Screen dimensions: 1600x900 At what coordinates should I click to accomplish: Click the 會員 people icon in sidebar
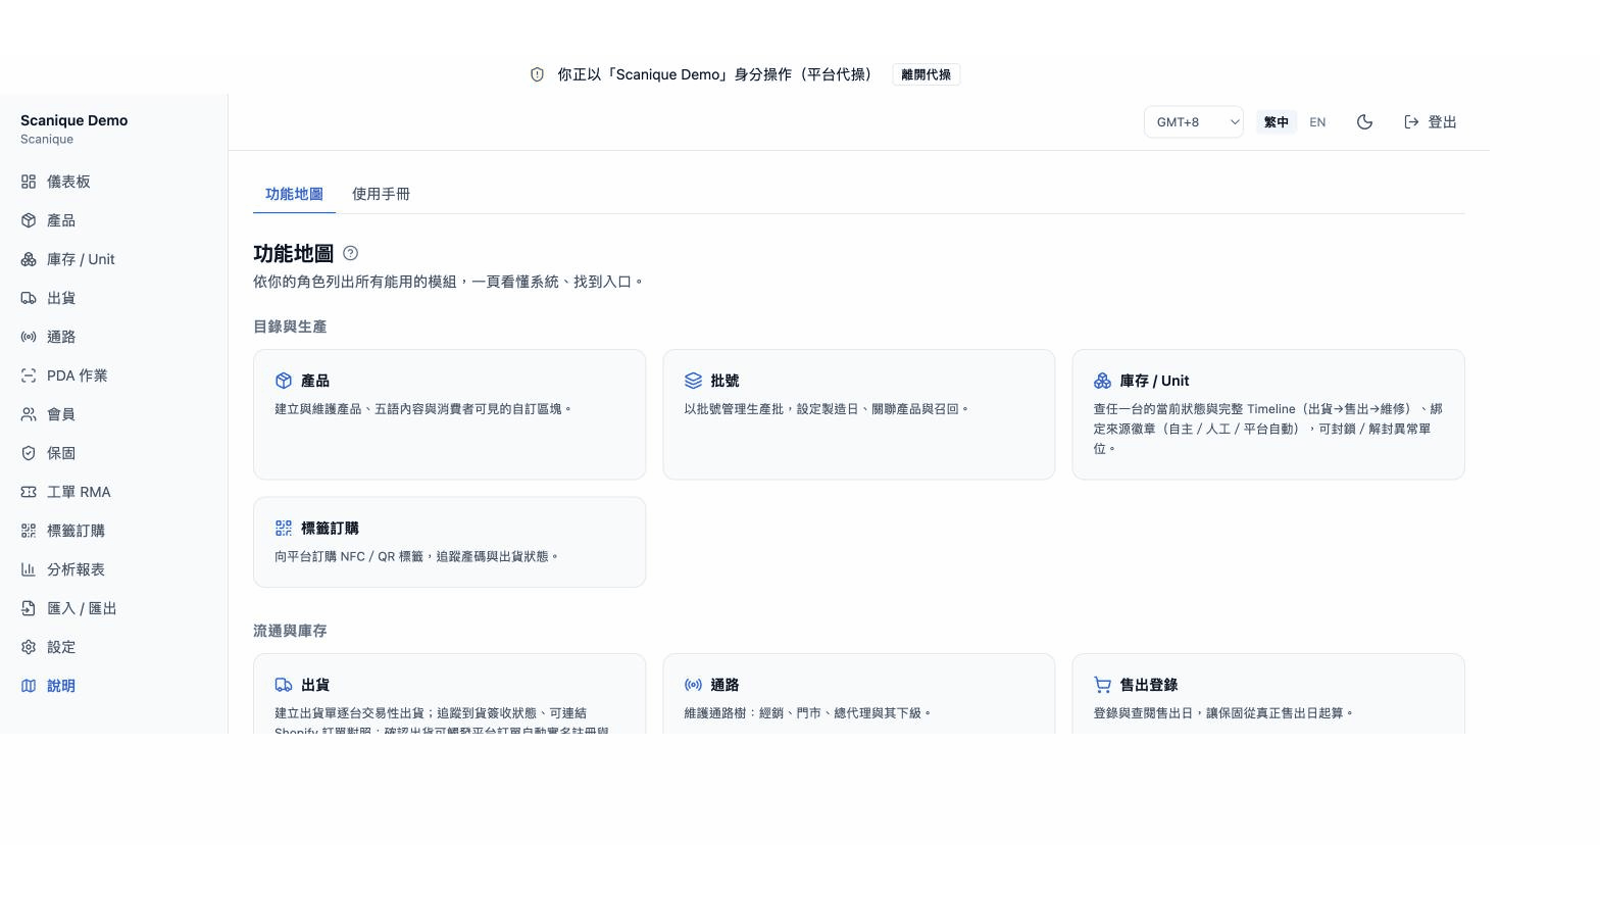point(28,415)
